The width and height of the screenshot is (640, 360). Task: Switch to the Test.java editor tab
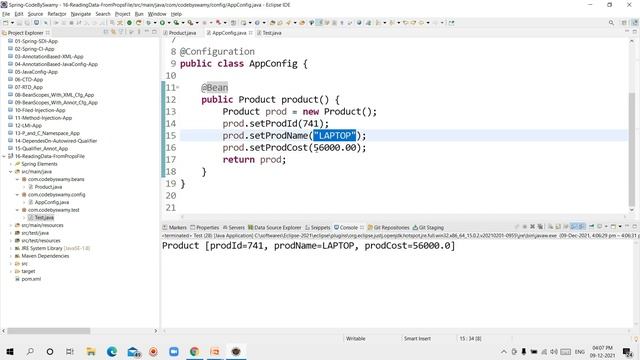click(x=271, y=33)
